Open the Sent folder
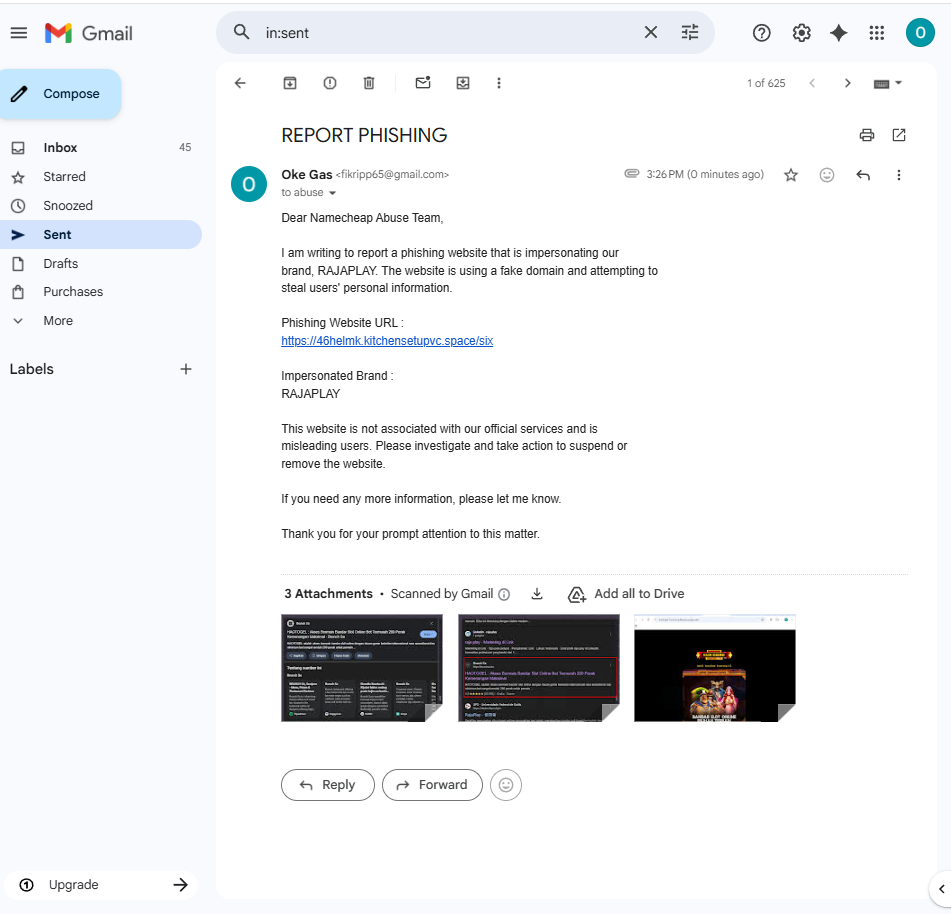This screenshot has height=914, width=951. pyautogui.click(x=100, y=235)
